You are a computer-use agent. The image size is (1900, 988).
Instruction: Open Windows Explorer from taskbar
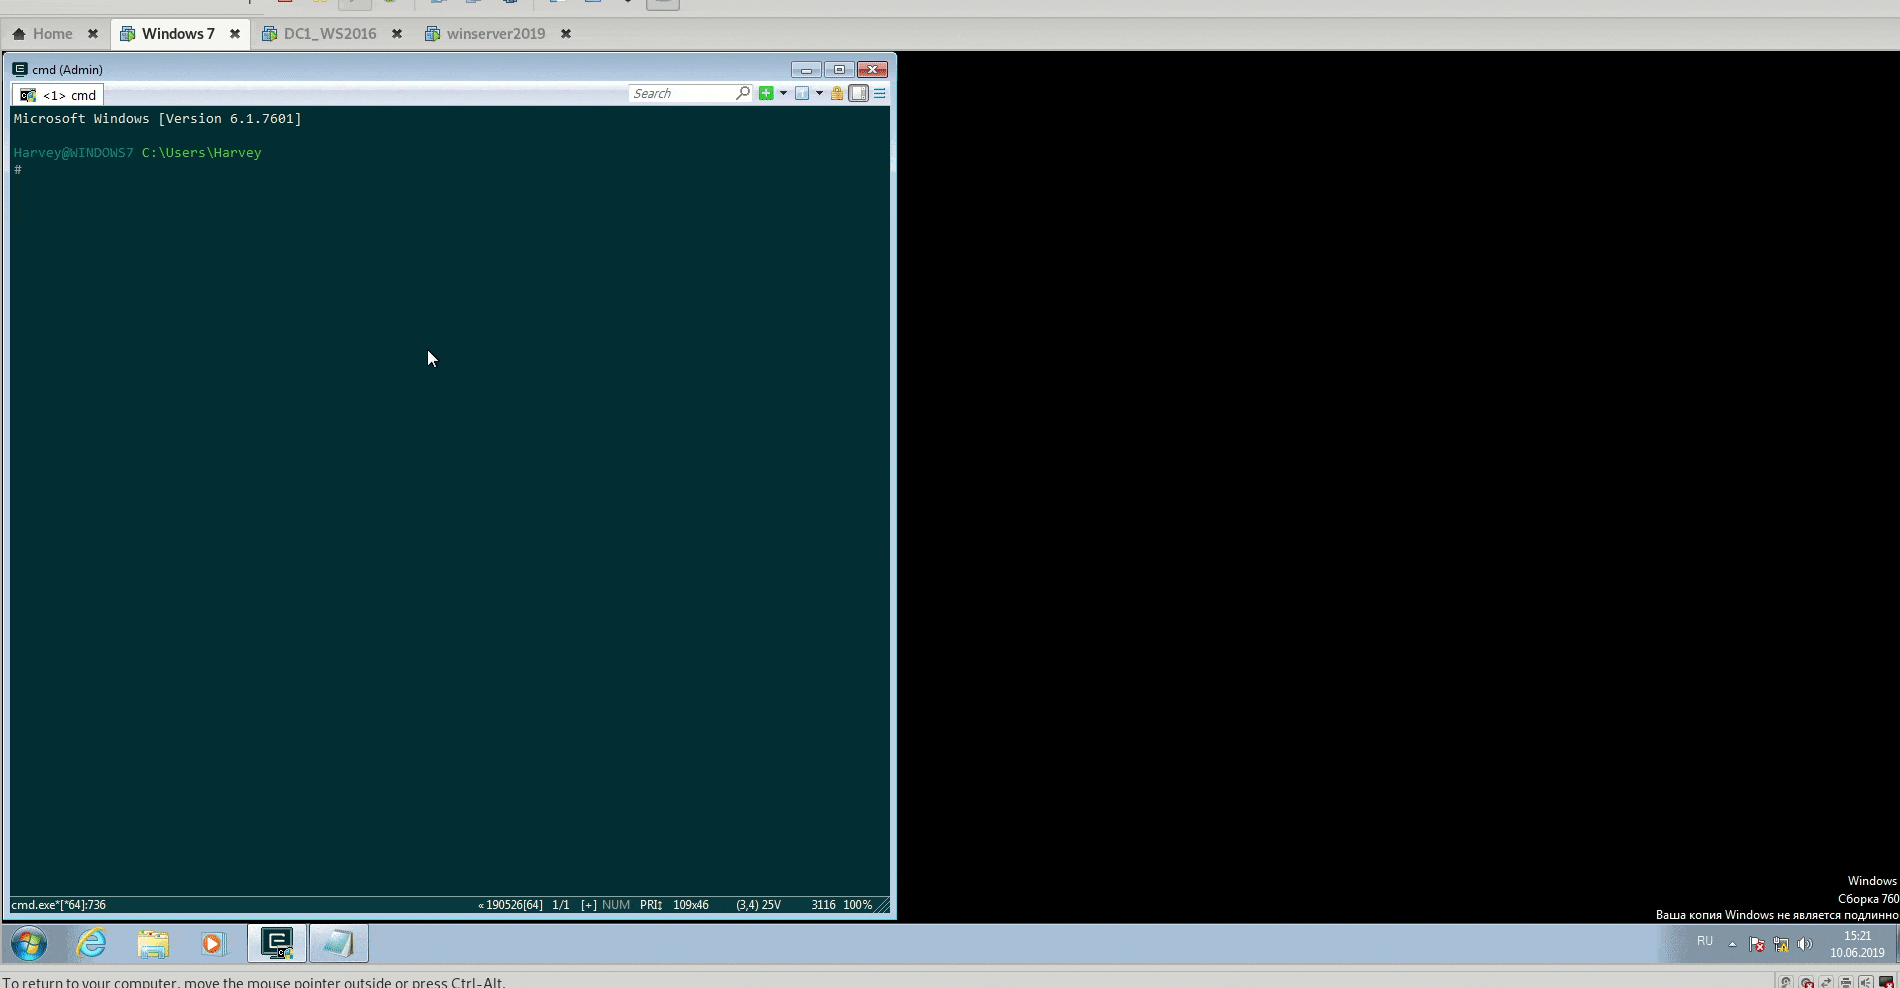click(153, 943)
